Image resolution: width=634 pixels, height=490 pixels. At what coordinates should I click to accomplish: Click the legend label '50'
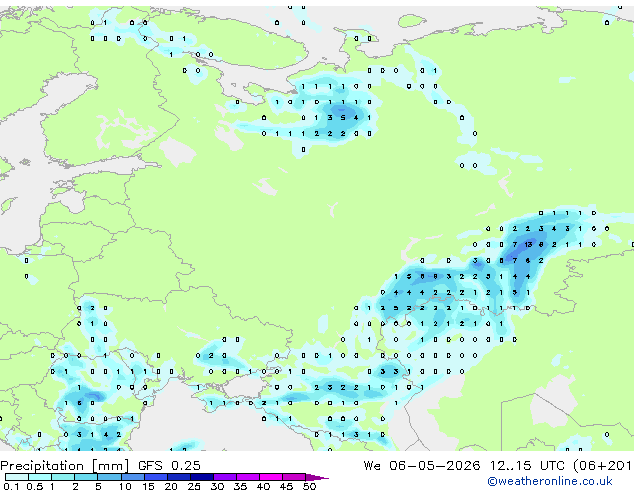pyautogui.click(x=309, y=486)
